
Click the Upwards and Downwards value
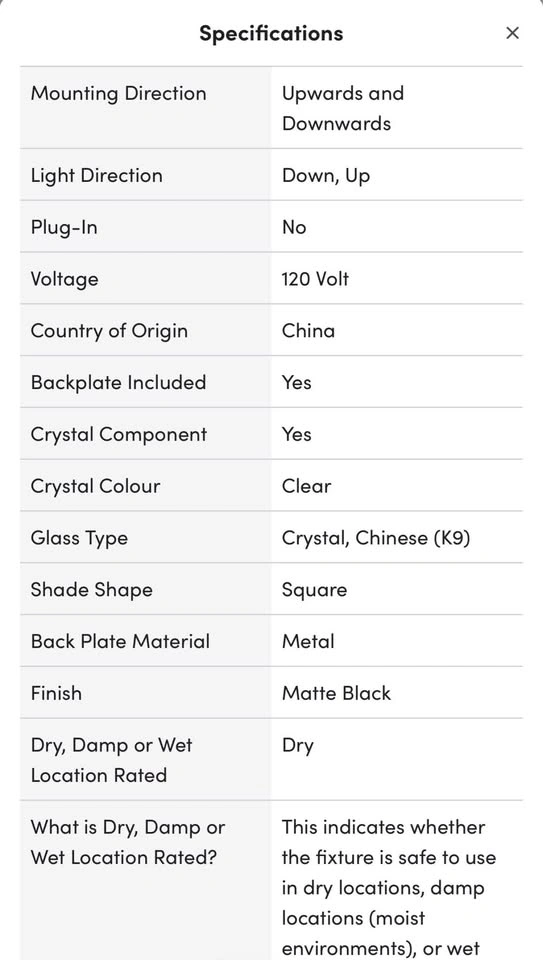point(343,108)
